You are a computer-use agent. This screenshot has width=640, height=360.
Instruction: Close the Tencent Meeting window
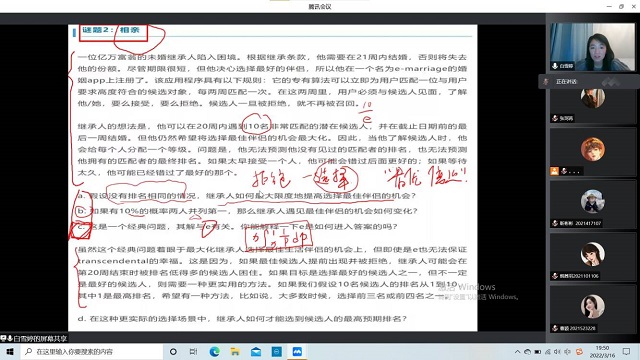[633, 7]
